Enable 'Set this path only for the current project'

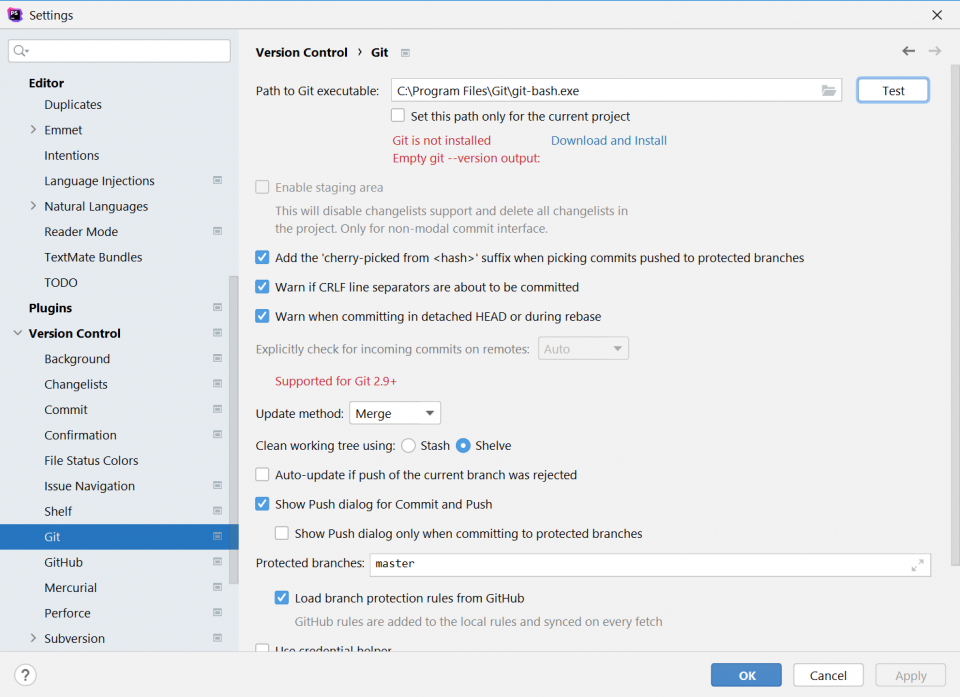(x=398, y=115)
